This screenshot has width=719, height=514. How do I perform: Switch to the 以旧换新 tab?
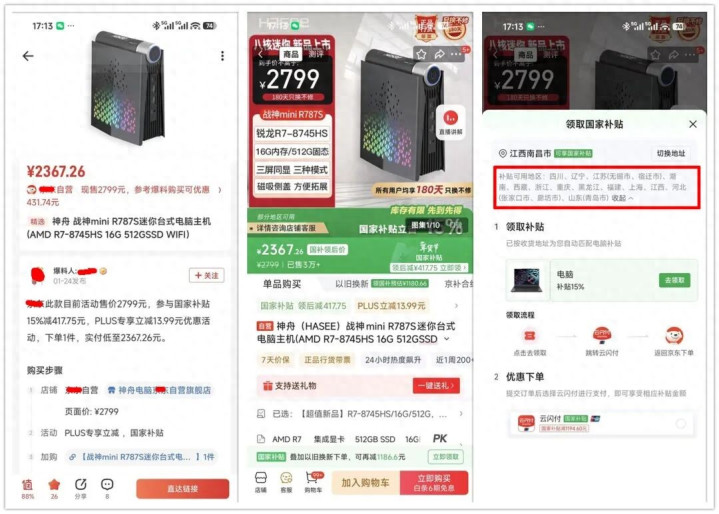pos(351,284)
